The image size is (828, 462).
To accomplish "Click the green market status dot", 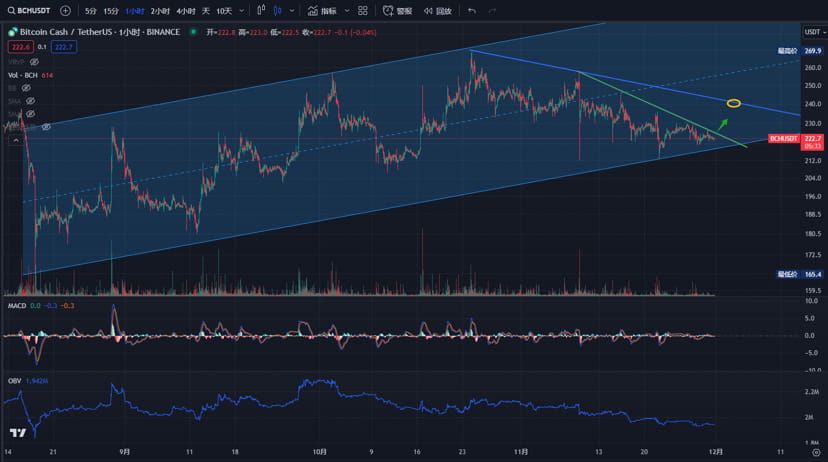I will (x=193, y=32).
